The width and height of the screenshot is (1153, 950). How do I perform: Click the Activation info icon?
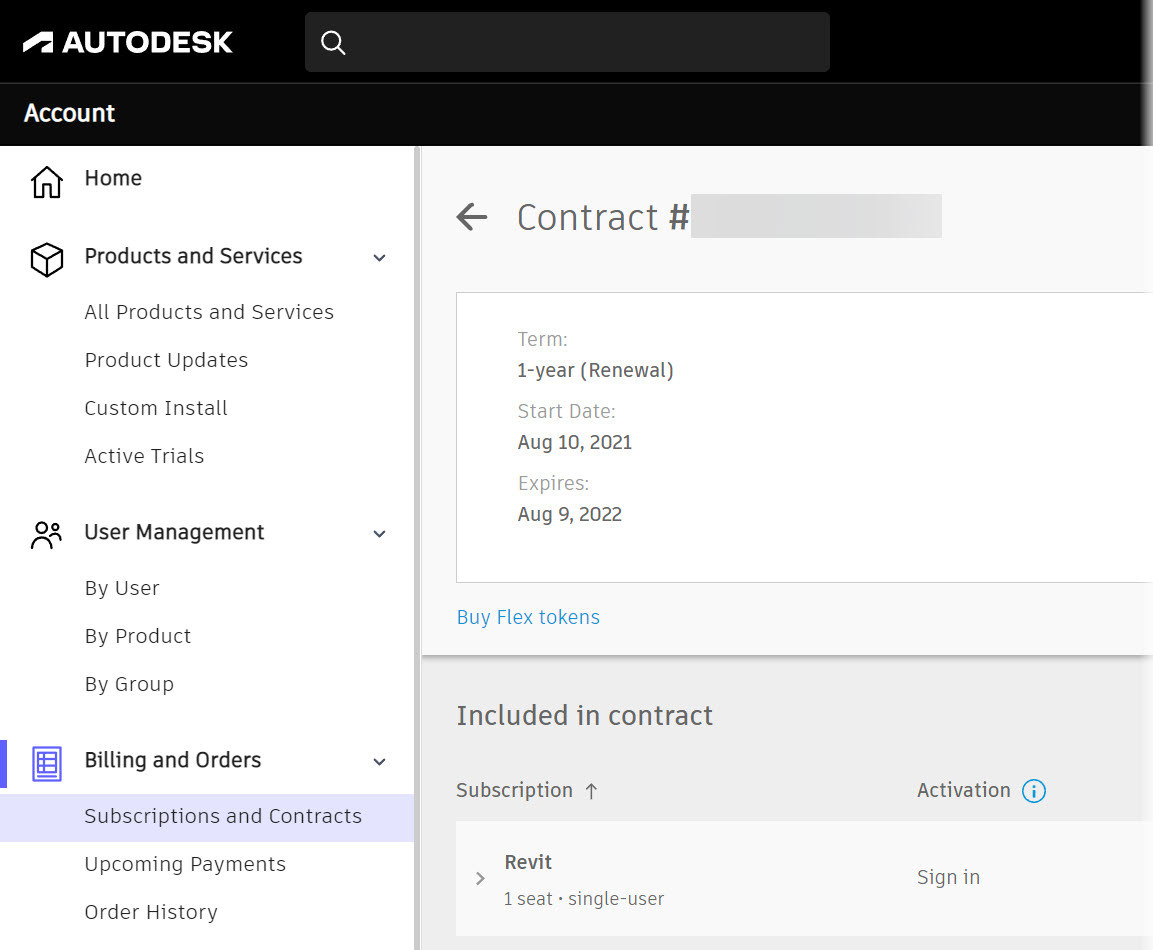(1035, 790)
